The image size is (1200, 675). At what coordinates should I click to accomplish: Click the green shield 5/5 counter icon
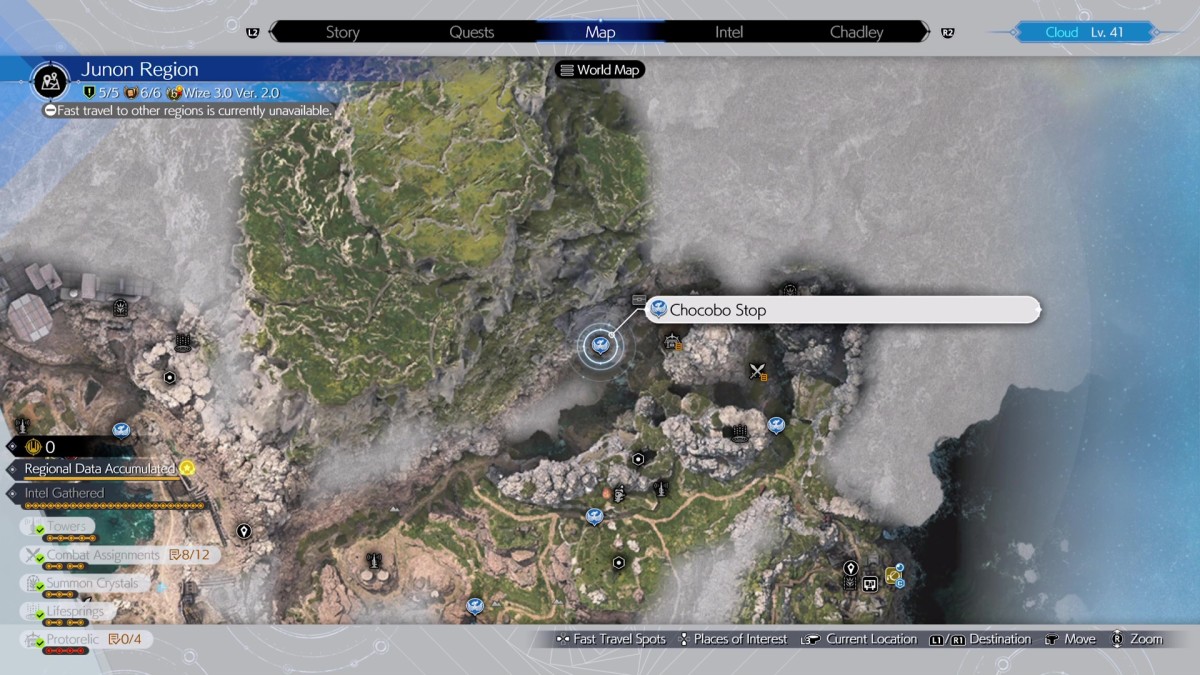pos(90,92)
